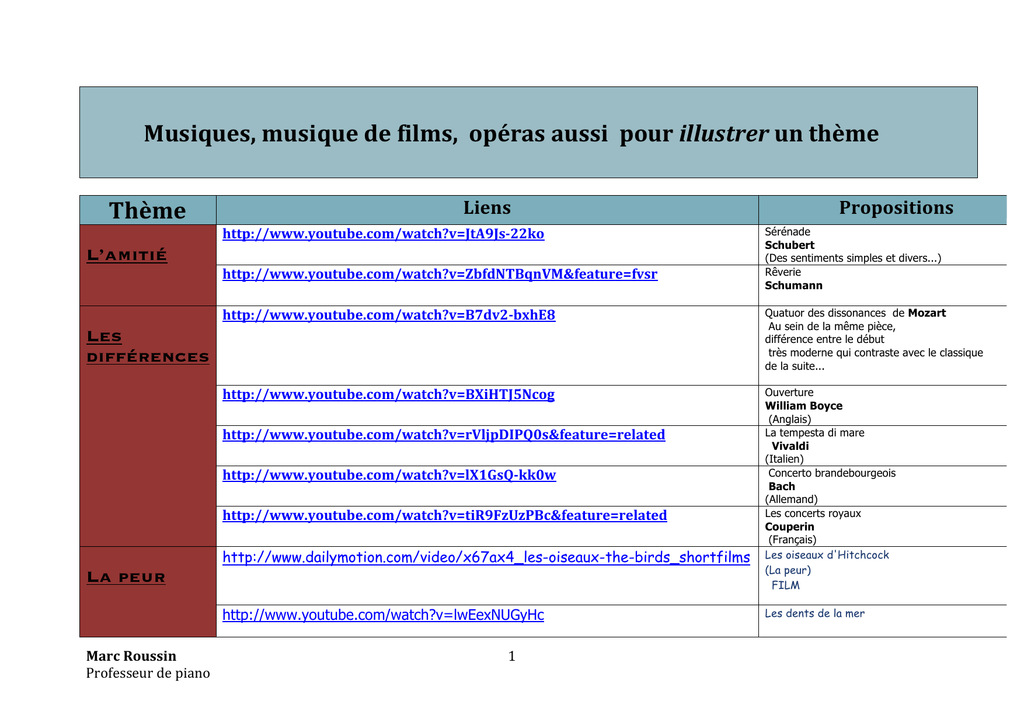Click the blue text (La peur)

(x=788, y=570)
